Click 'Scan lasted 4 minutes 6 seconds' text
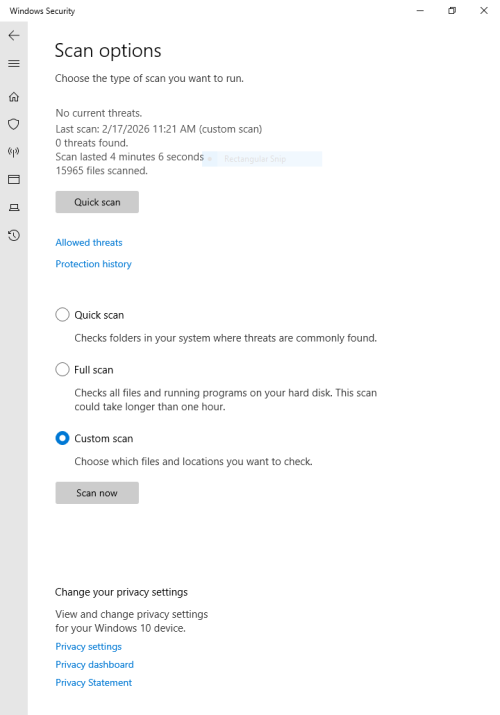500x715 pixels. coord(129,157)
